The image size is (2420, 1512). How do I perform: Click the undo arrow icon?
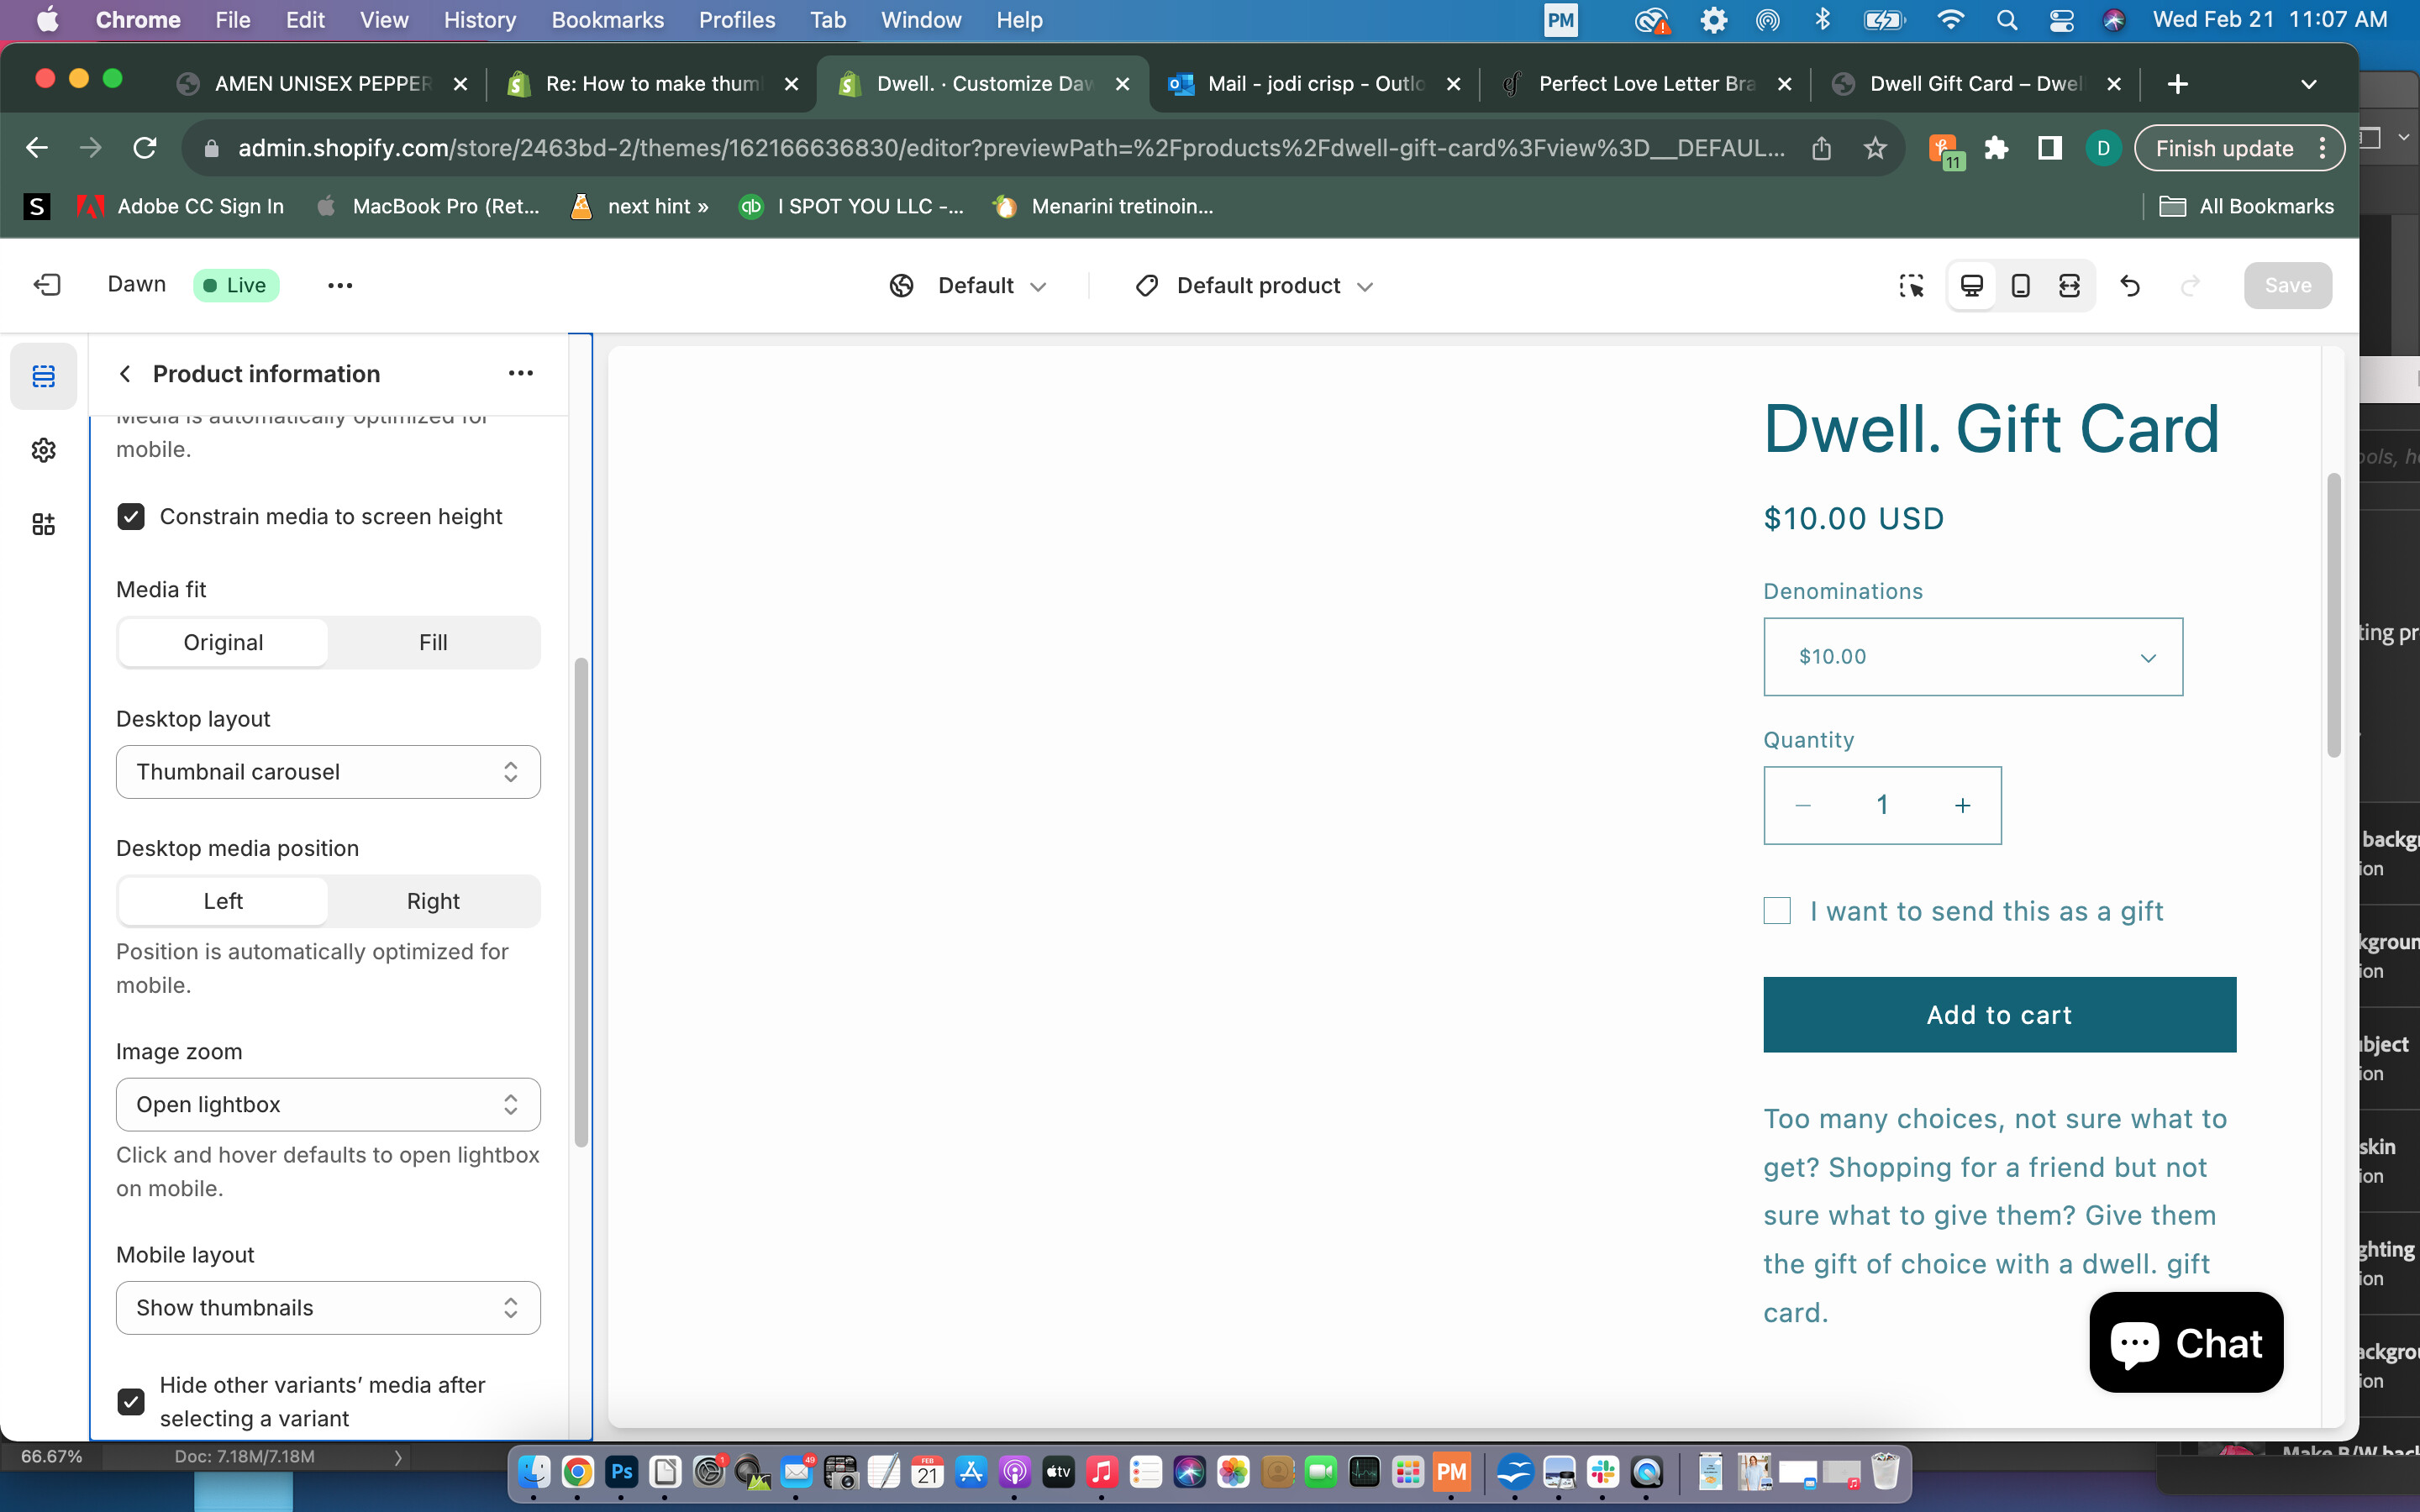tap(2130, 286)
